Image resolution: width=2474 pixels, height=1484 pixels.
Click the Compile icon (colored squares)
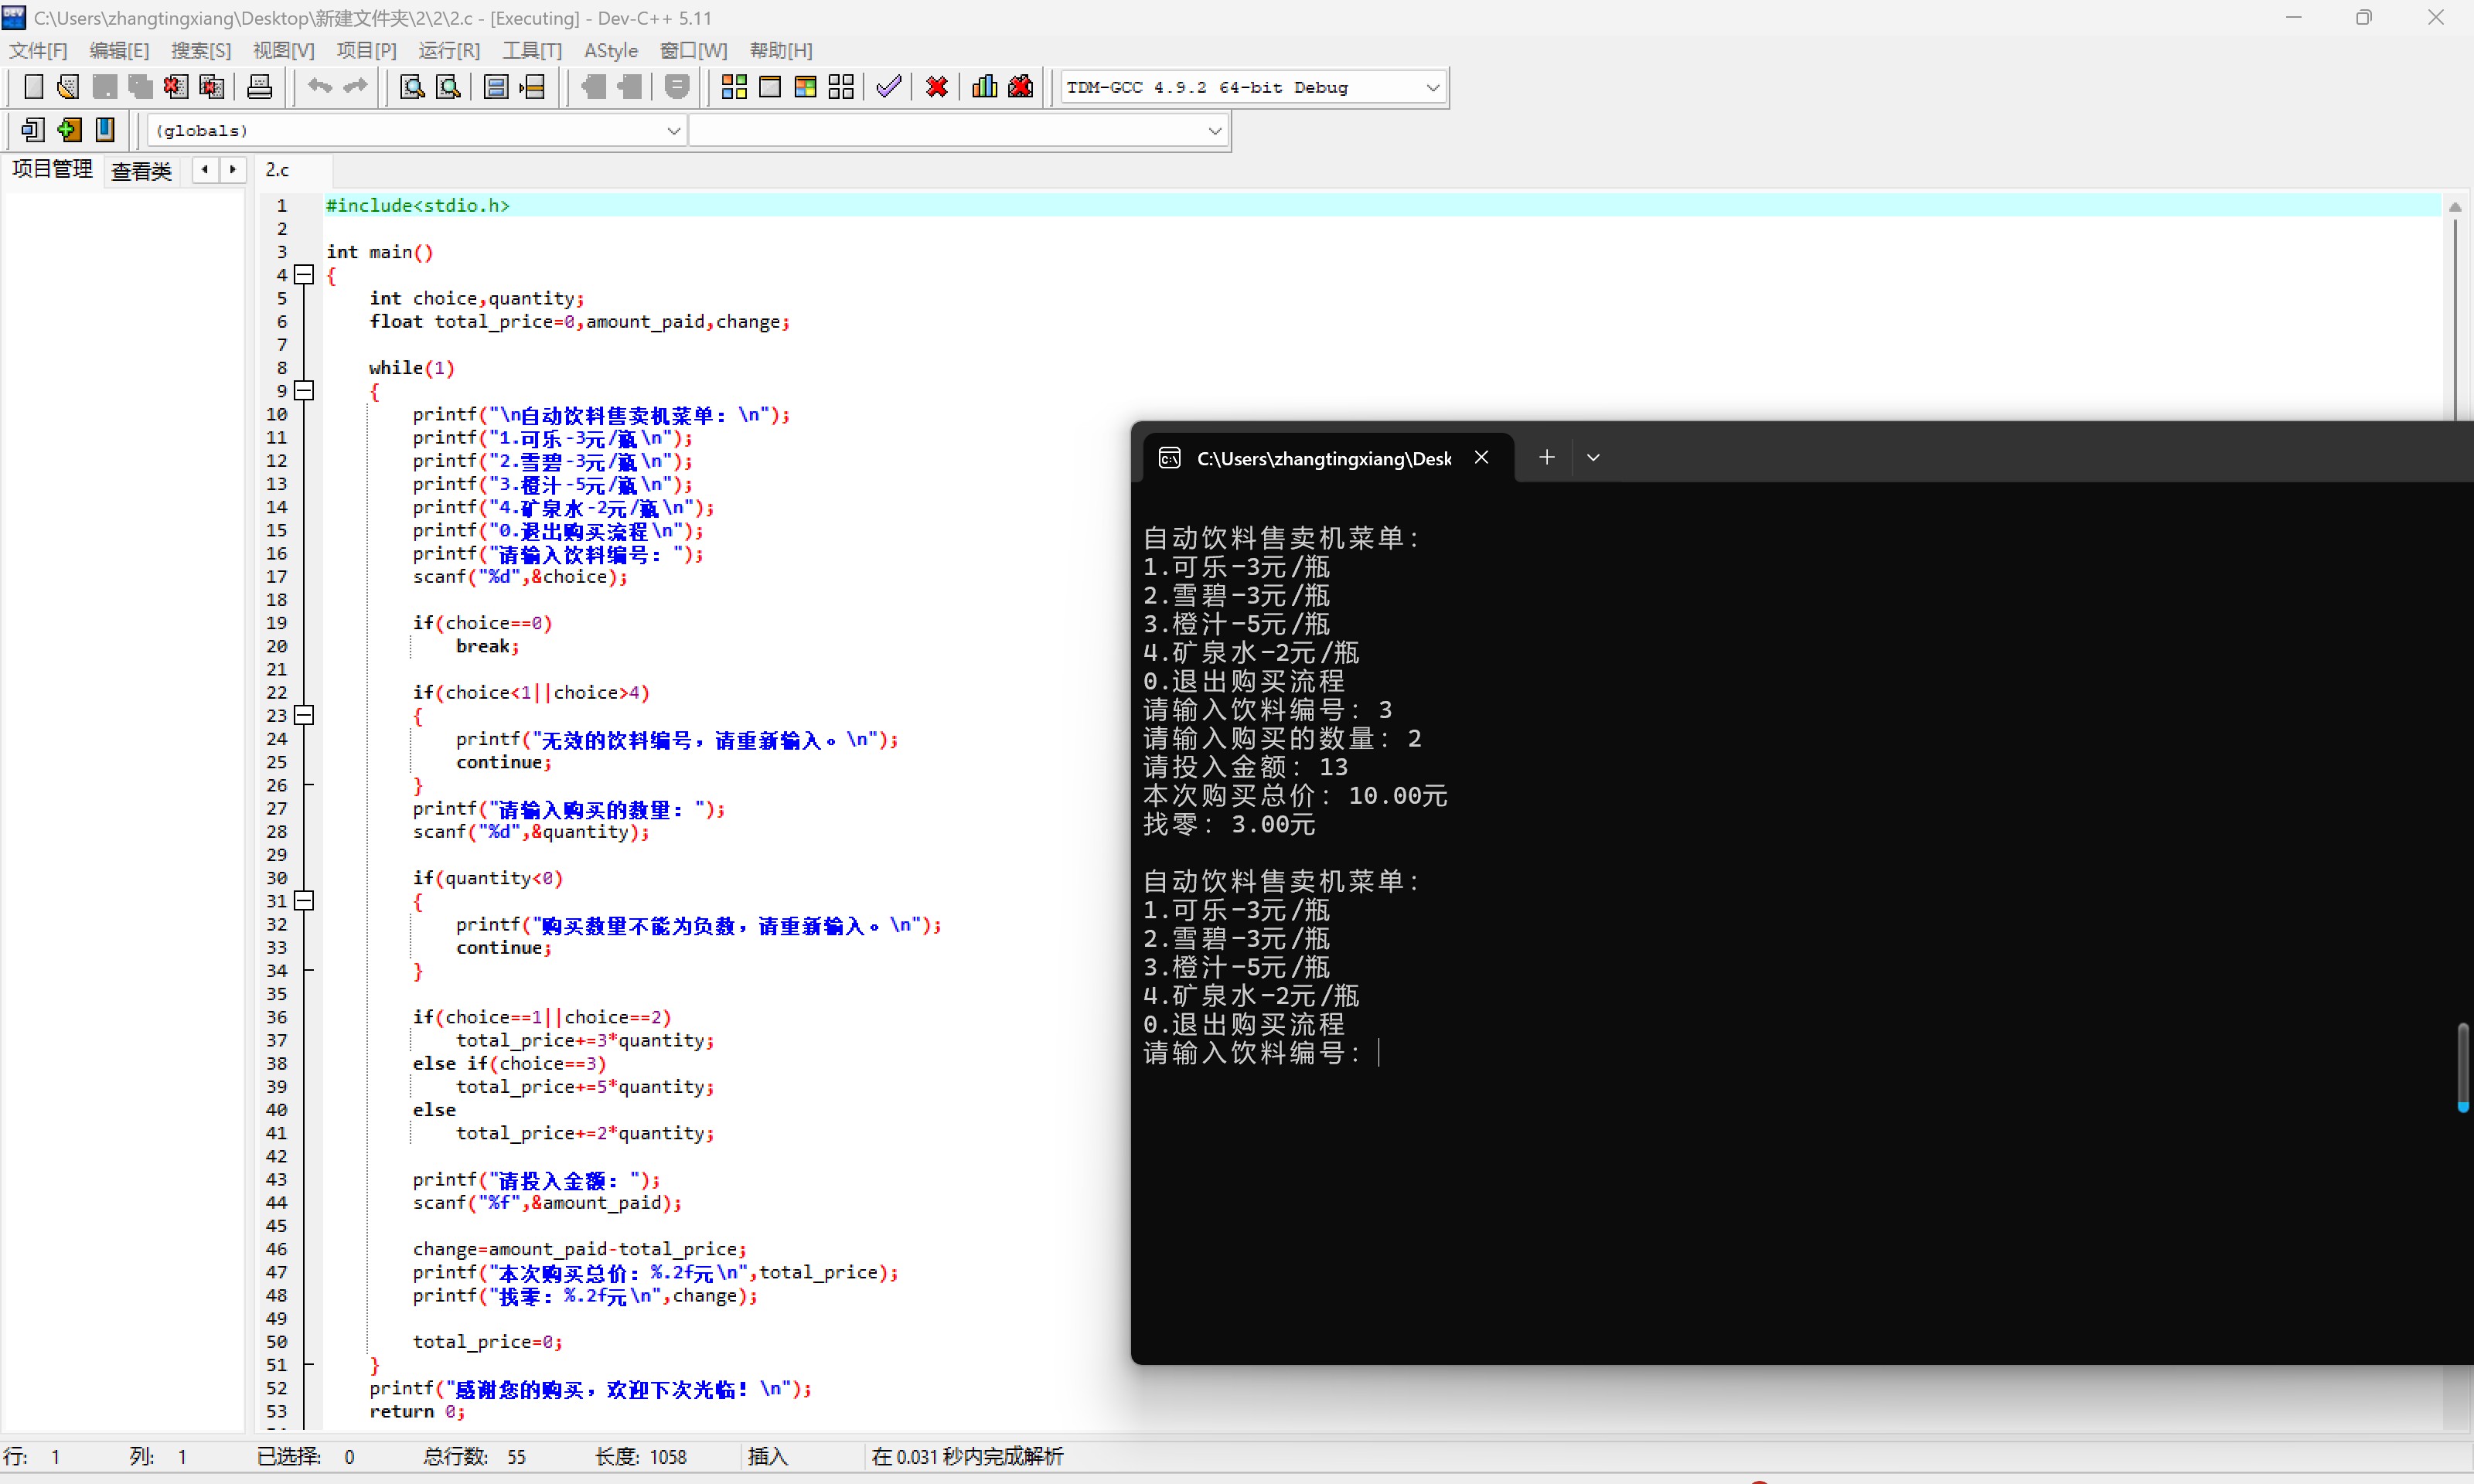click(734, 87)
